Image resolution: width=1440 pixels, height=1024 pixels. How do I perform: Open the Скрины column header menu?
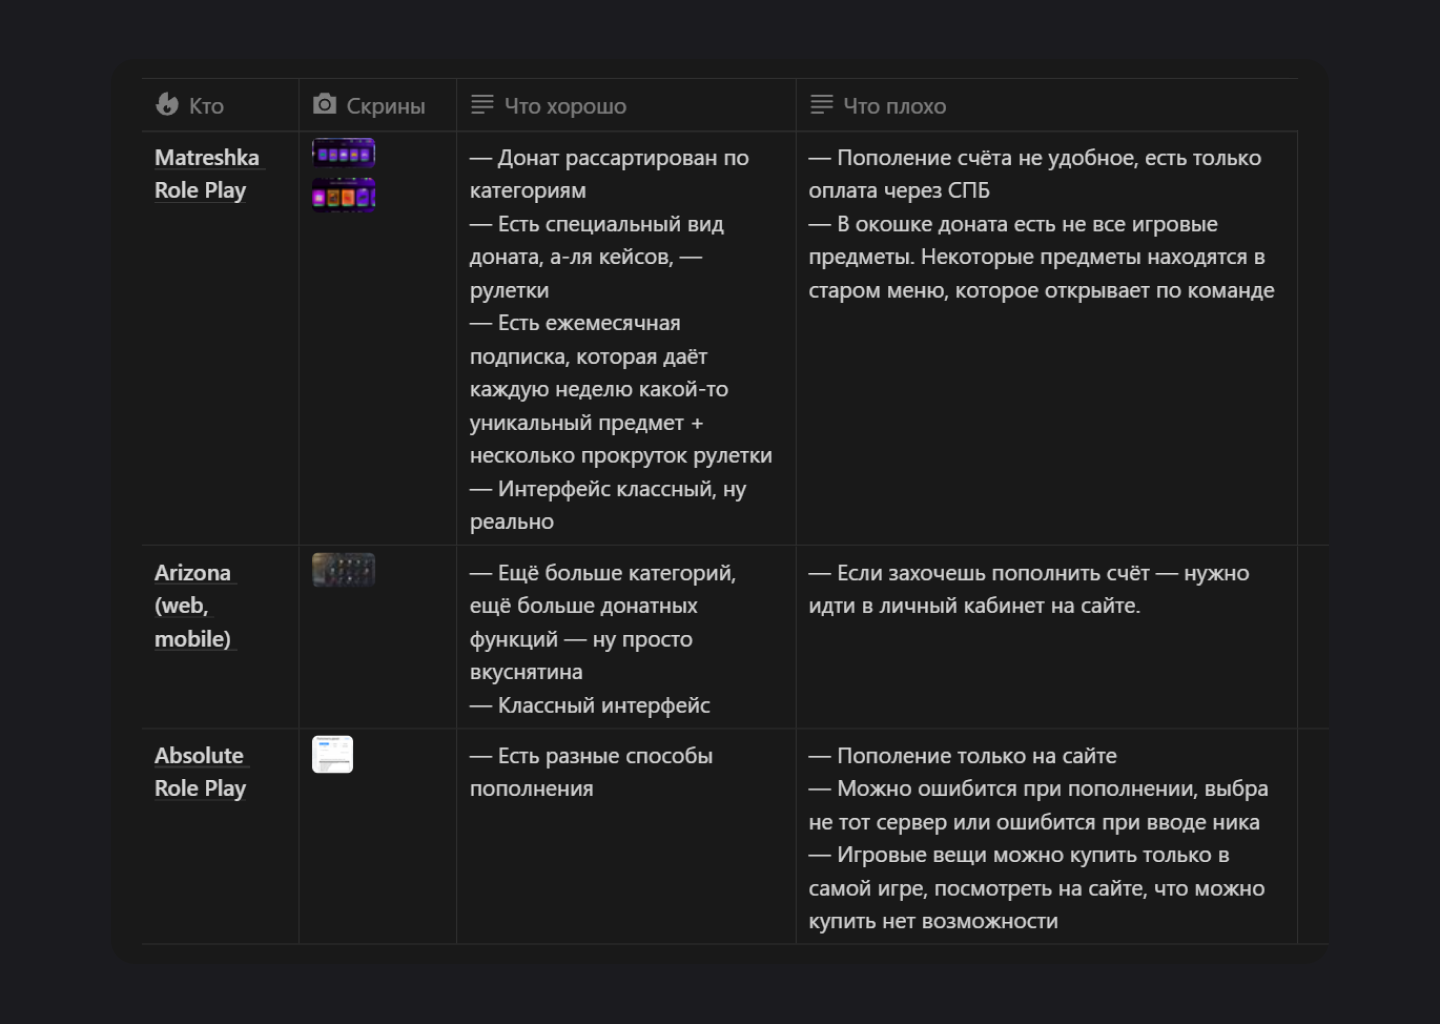coord(385,106)
